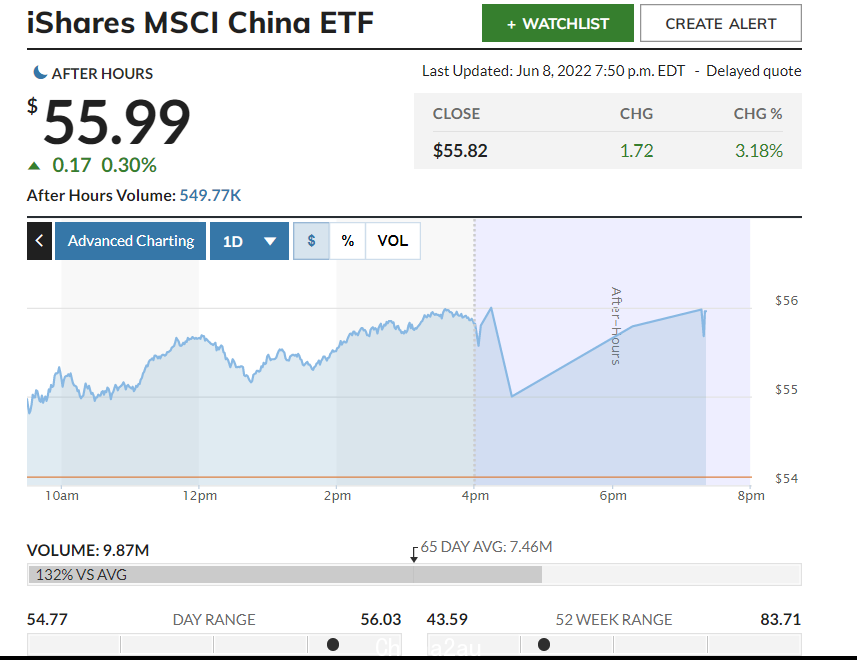The image size is (857, 660).
Task: Show volume on the chart
Action: point(392,241)
